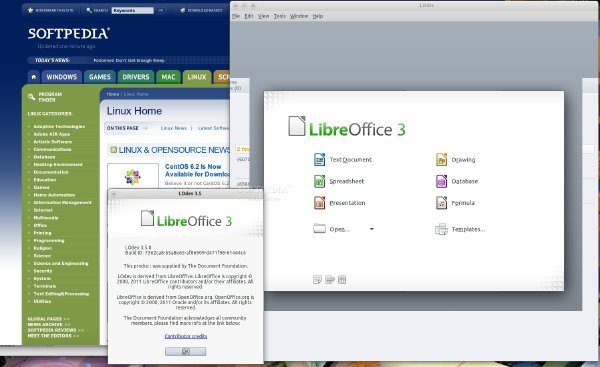The width and height of the screenshot is (600, 367).
Task: Switch to the Games tab on Softpedia
Action: (99, 77)
